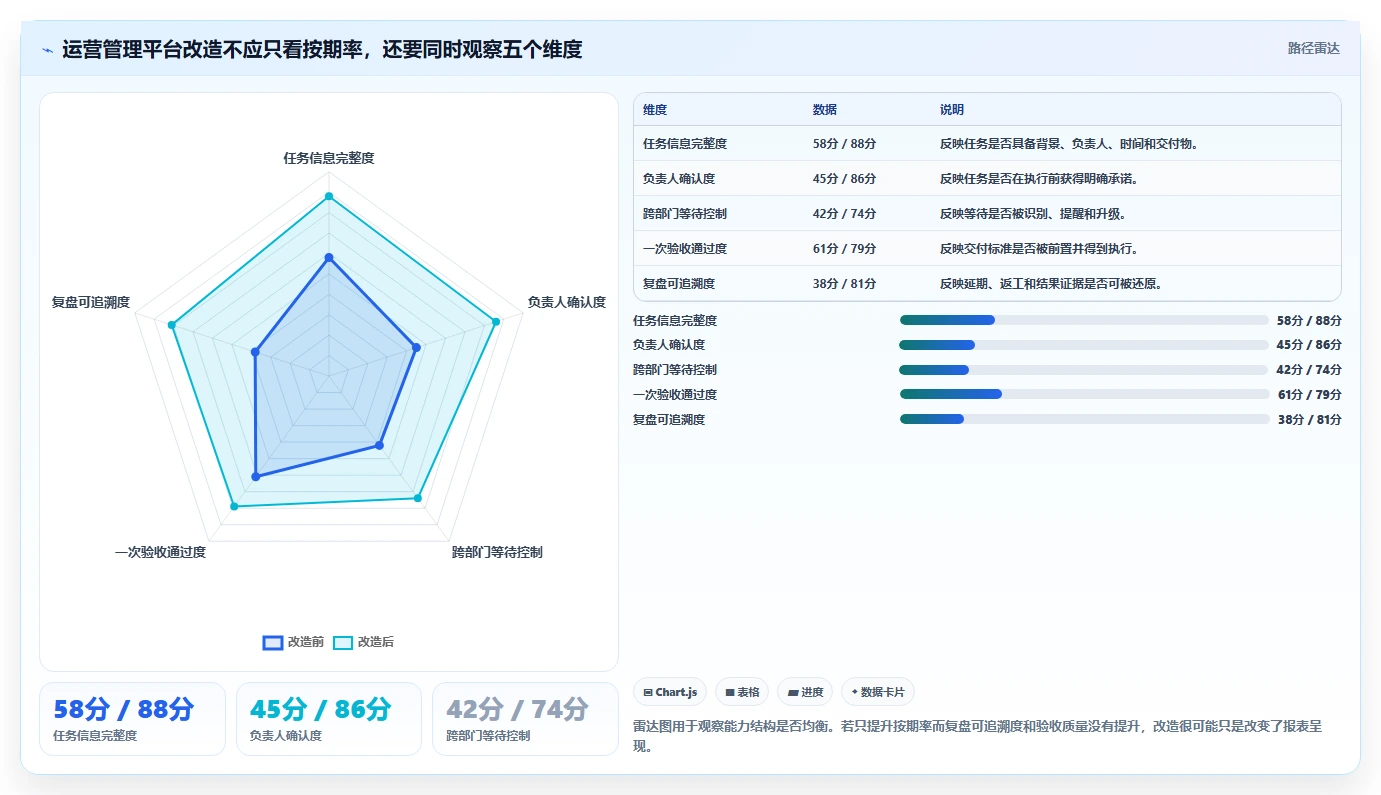Click the 一次验收通过度 radar axis label
The width and height of the screenshot is (1381, 795).
click(160, 552)
